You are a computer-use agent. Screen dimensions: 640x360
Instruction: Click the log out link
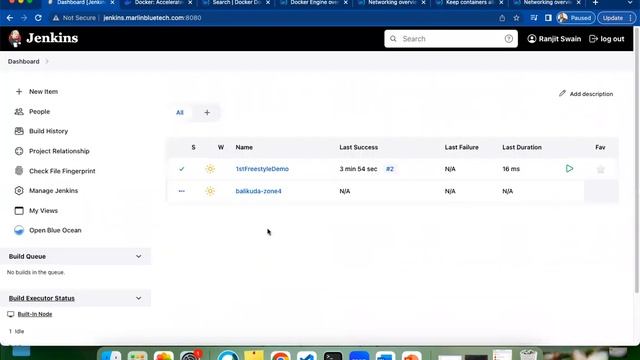tap(607, 39)
